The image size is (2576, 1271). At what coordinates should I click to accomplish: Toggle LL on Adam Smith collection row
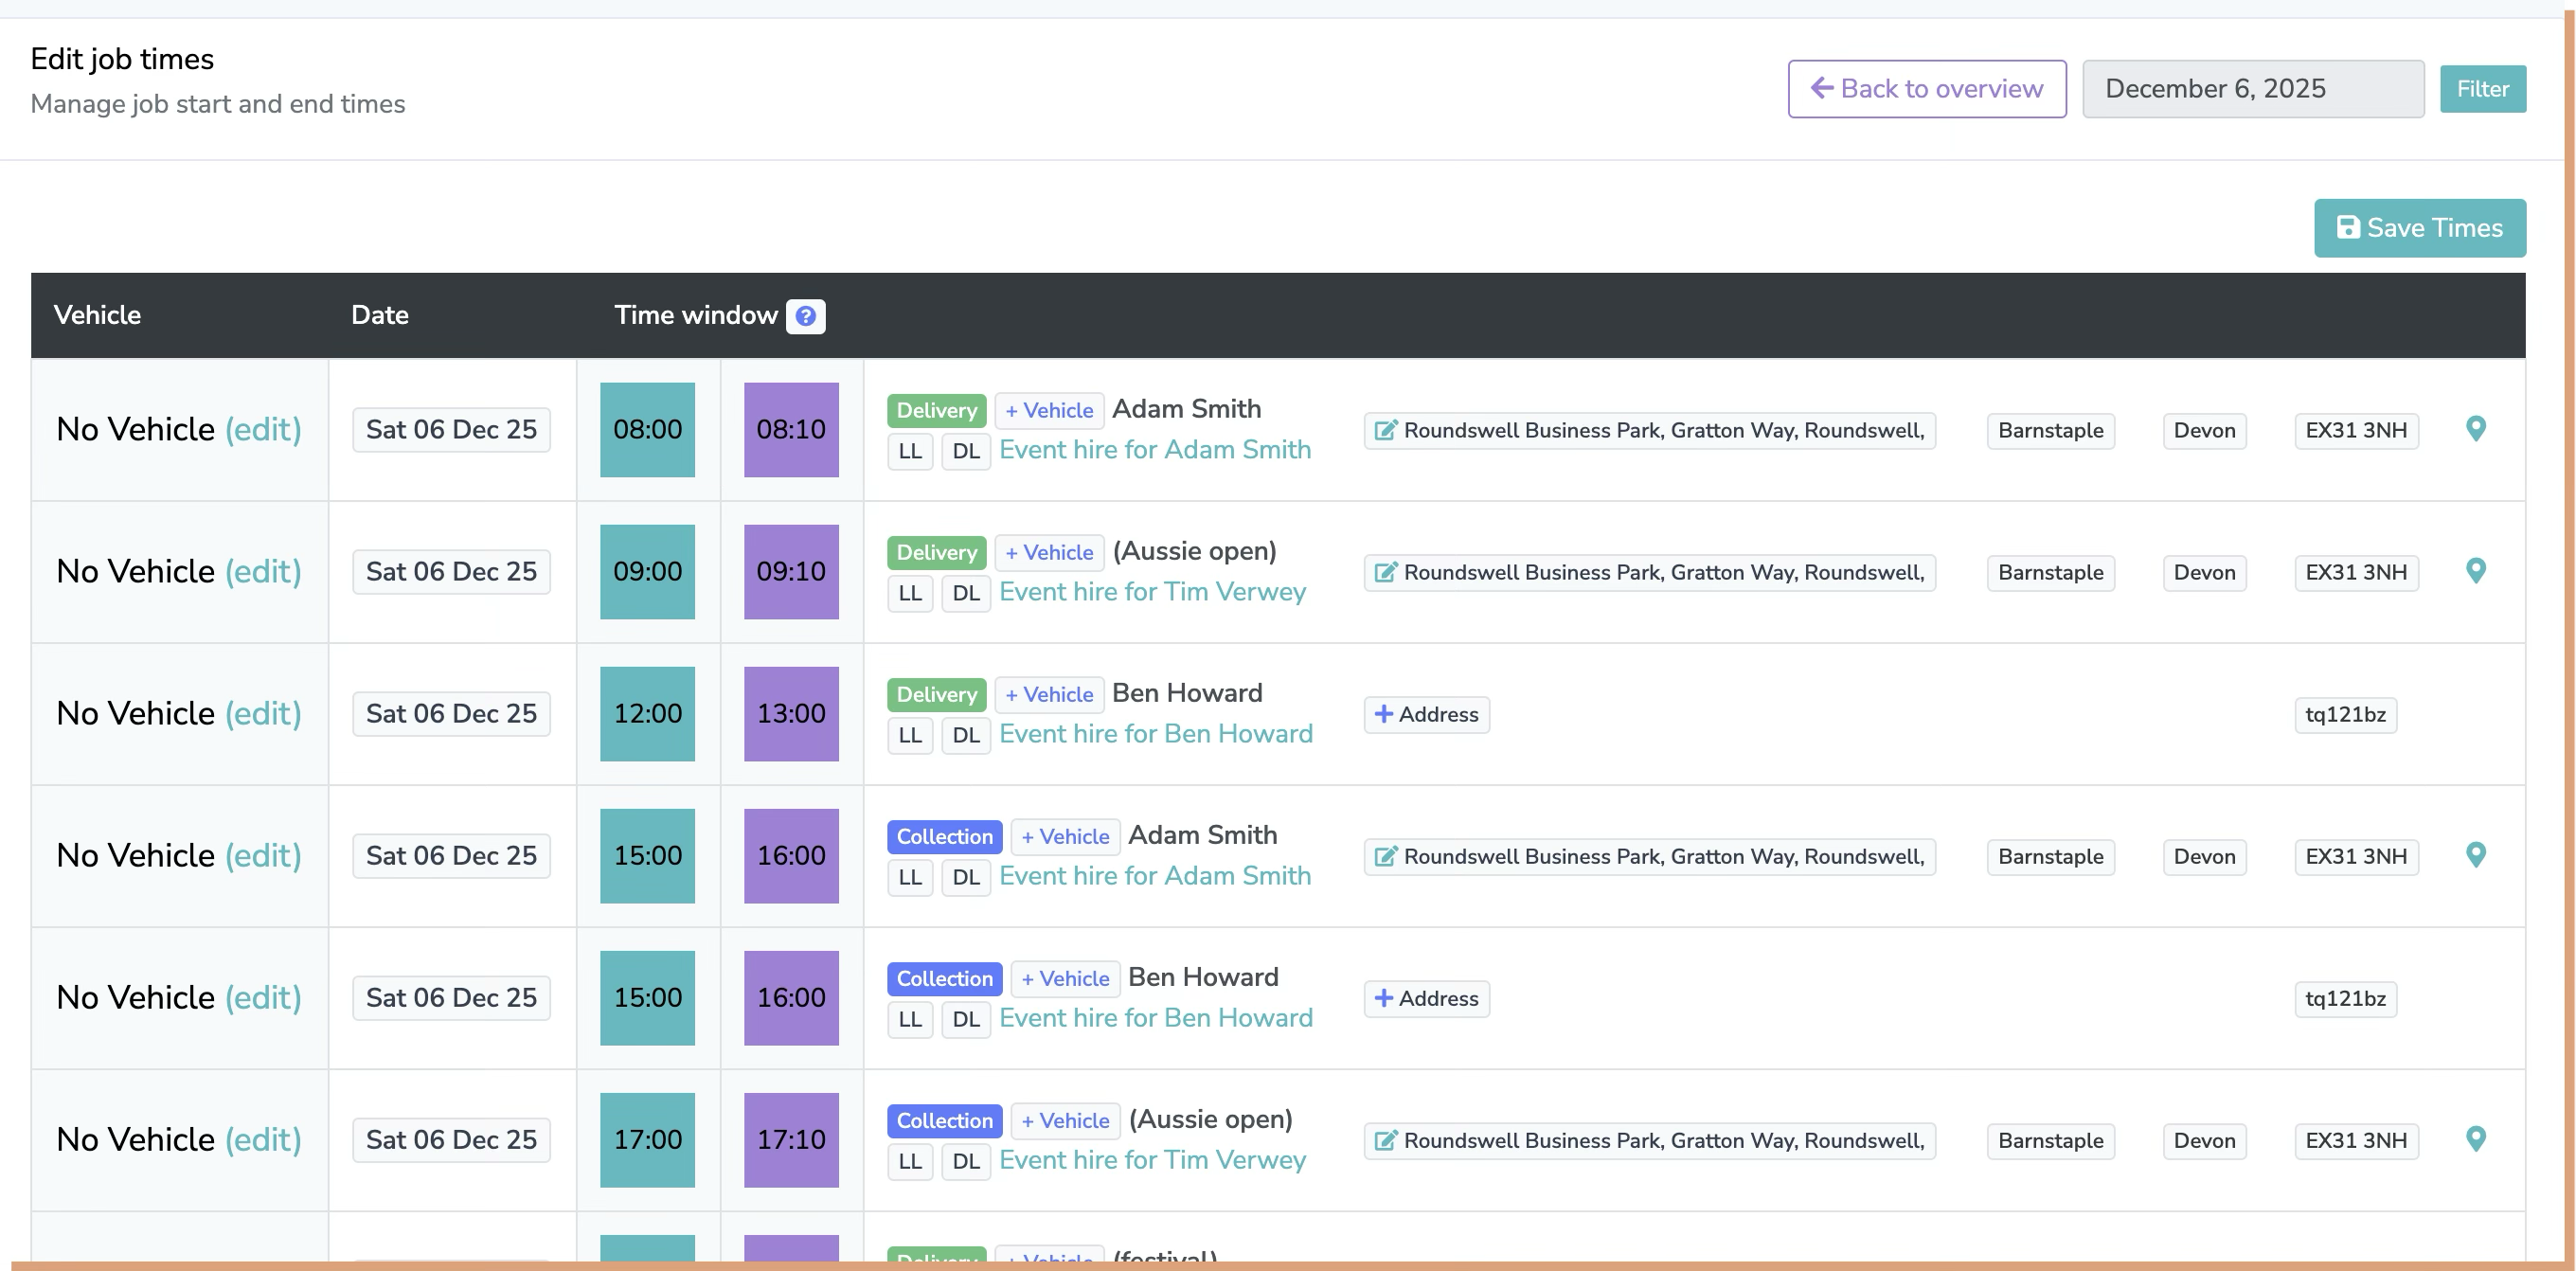pyautogui.click(x=910, y=877)
